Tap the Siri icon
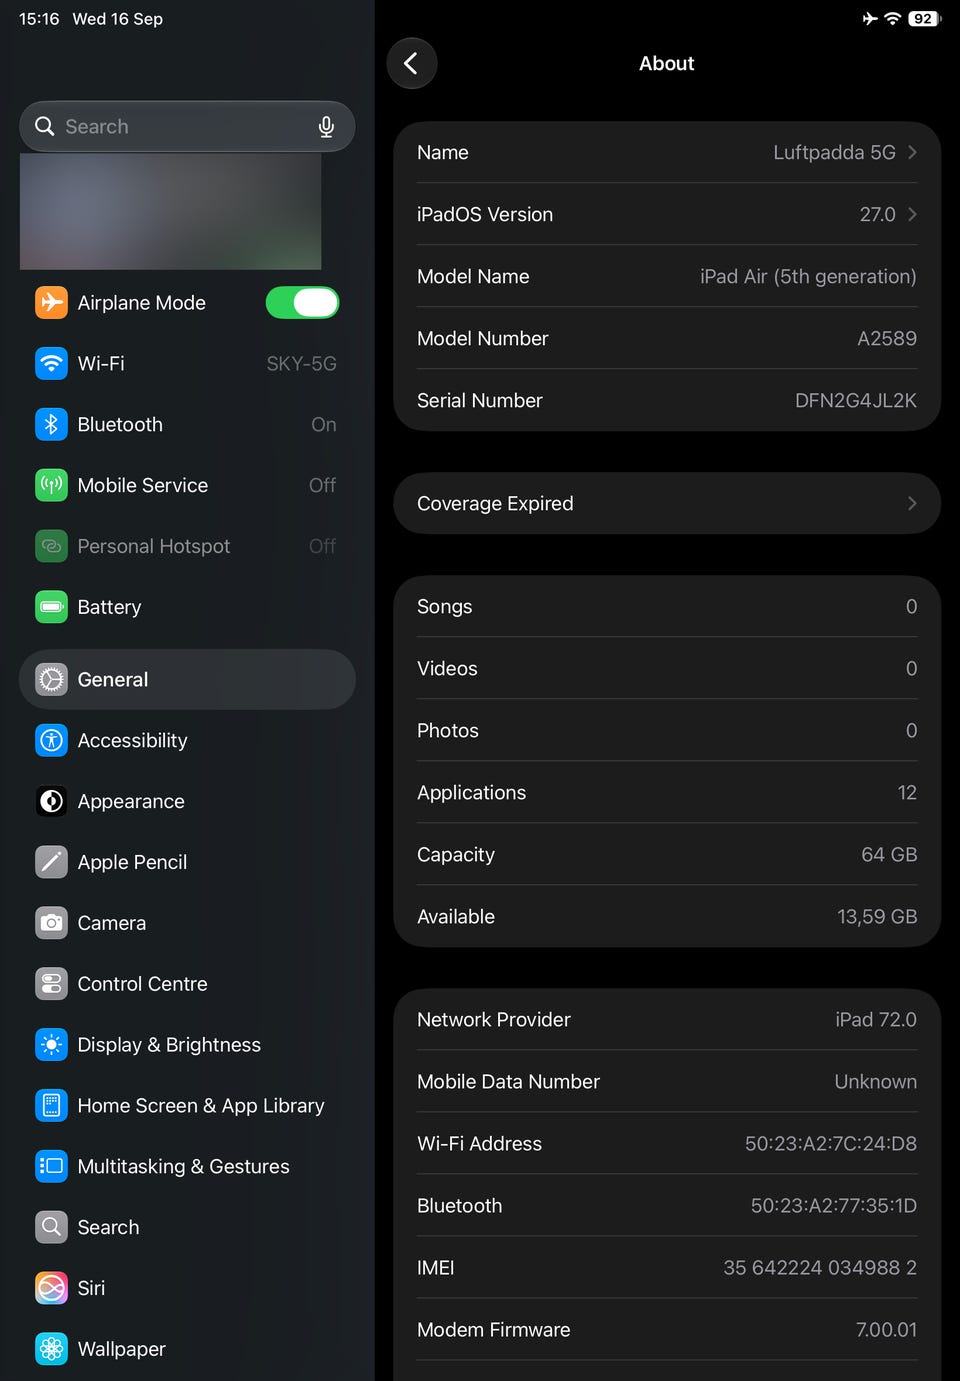Screen dimensions: 960x1381 51,1288
